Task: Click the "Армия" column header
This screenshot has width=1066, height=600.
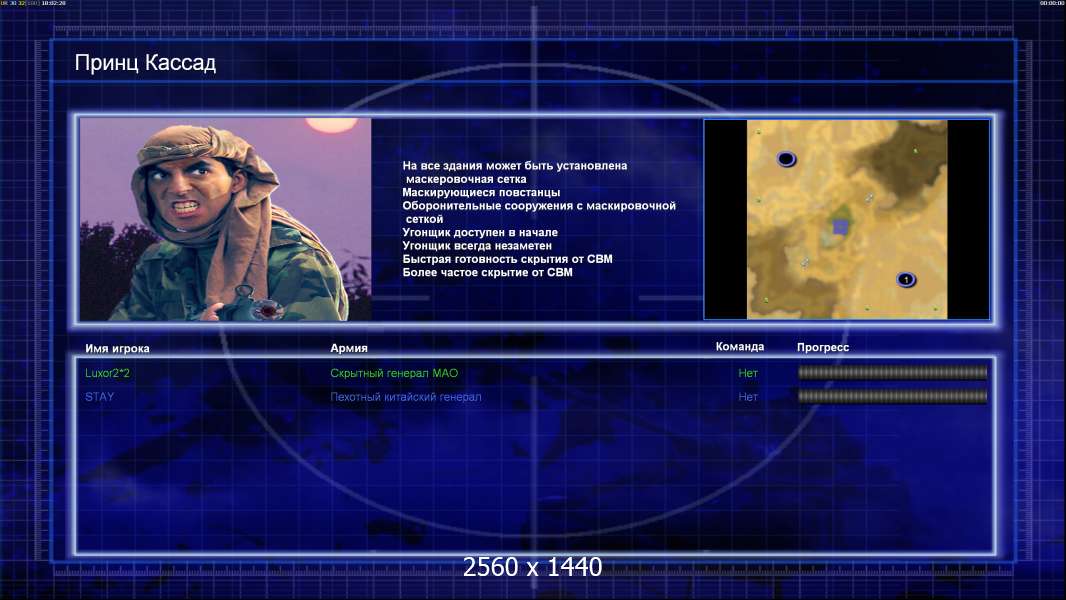Action: [349, 348]
